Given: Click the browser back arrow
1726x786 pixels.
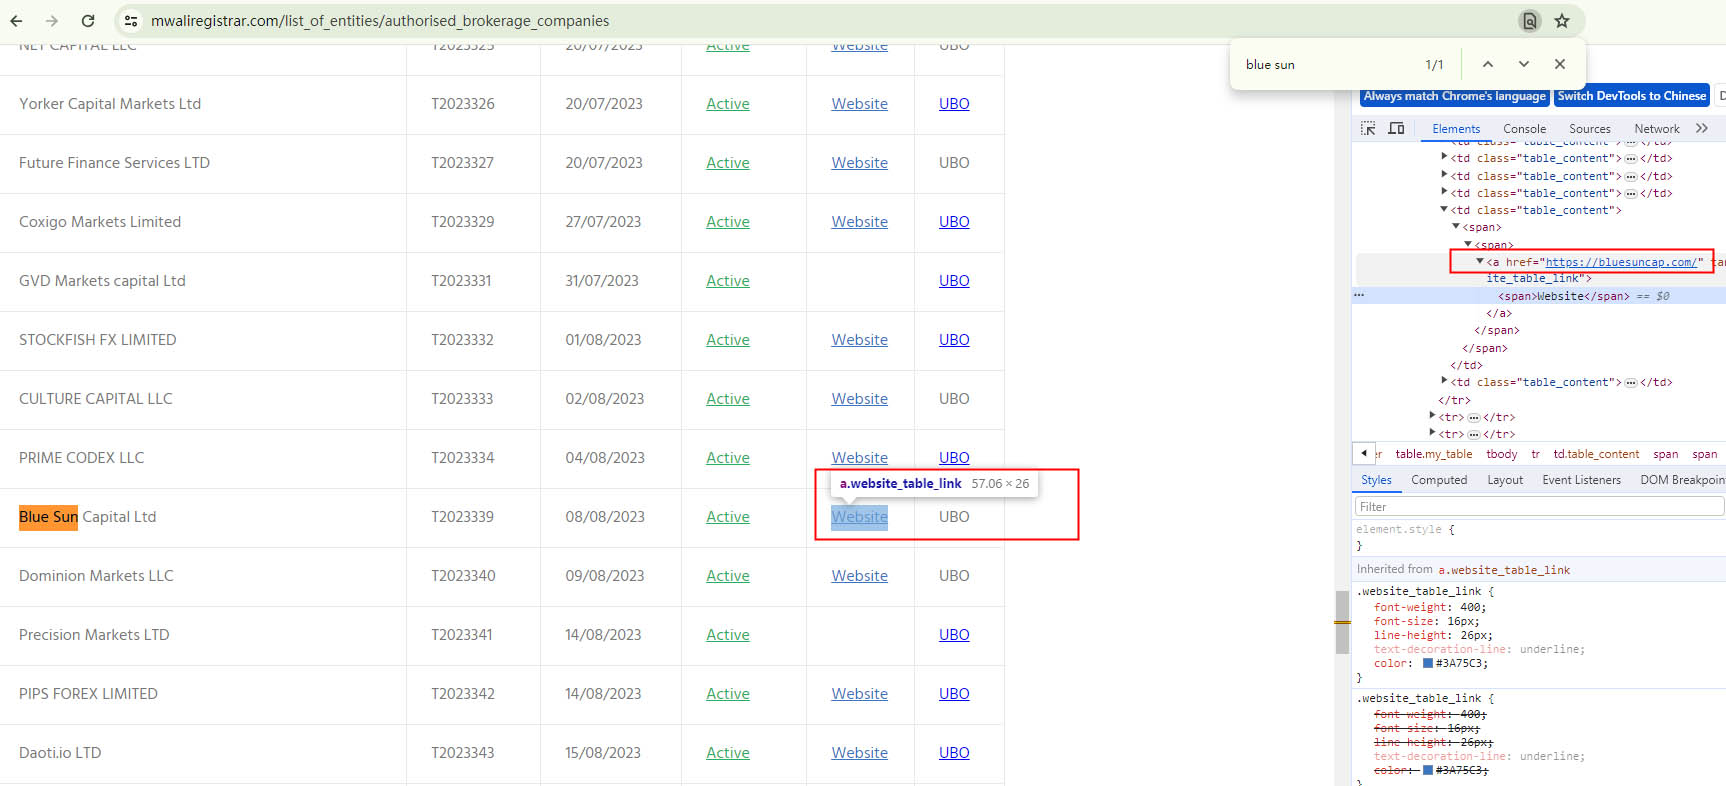Looking at the screenshot, I should [16, 21].
